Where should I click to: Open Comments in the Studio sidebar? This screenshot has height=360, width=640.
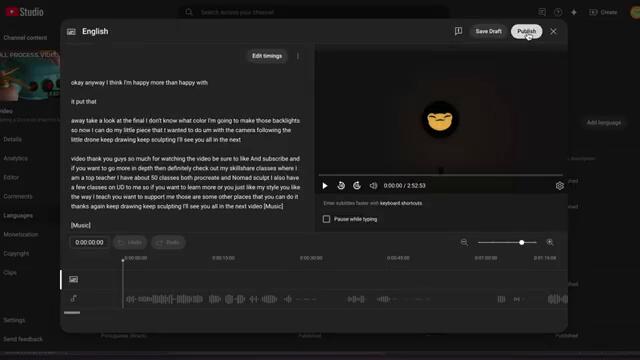(18, 196)
